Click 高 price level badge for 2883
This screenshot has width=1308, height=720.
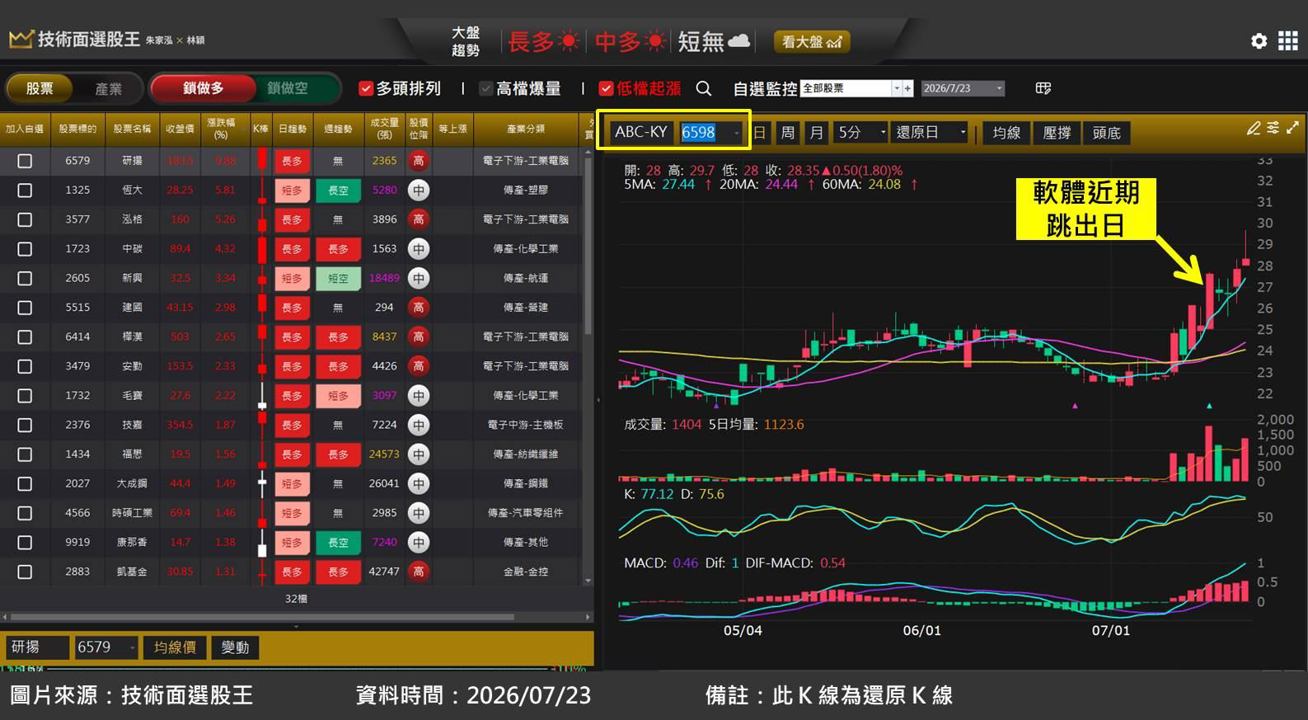pos(418,572)
